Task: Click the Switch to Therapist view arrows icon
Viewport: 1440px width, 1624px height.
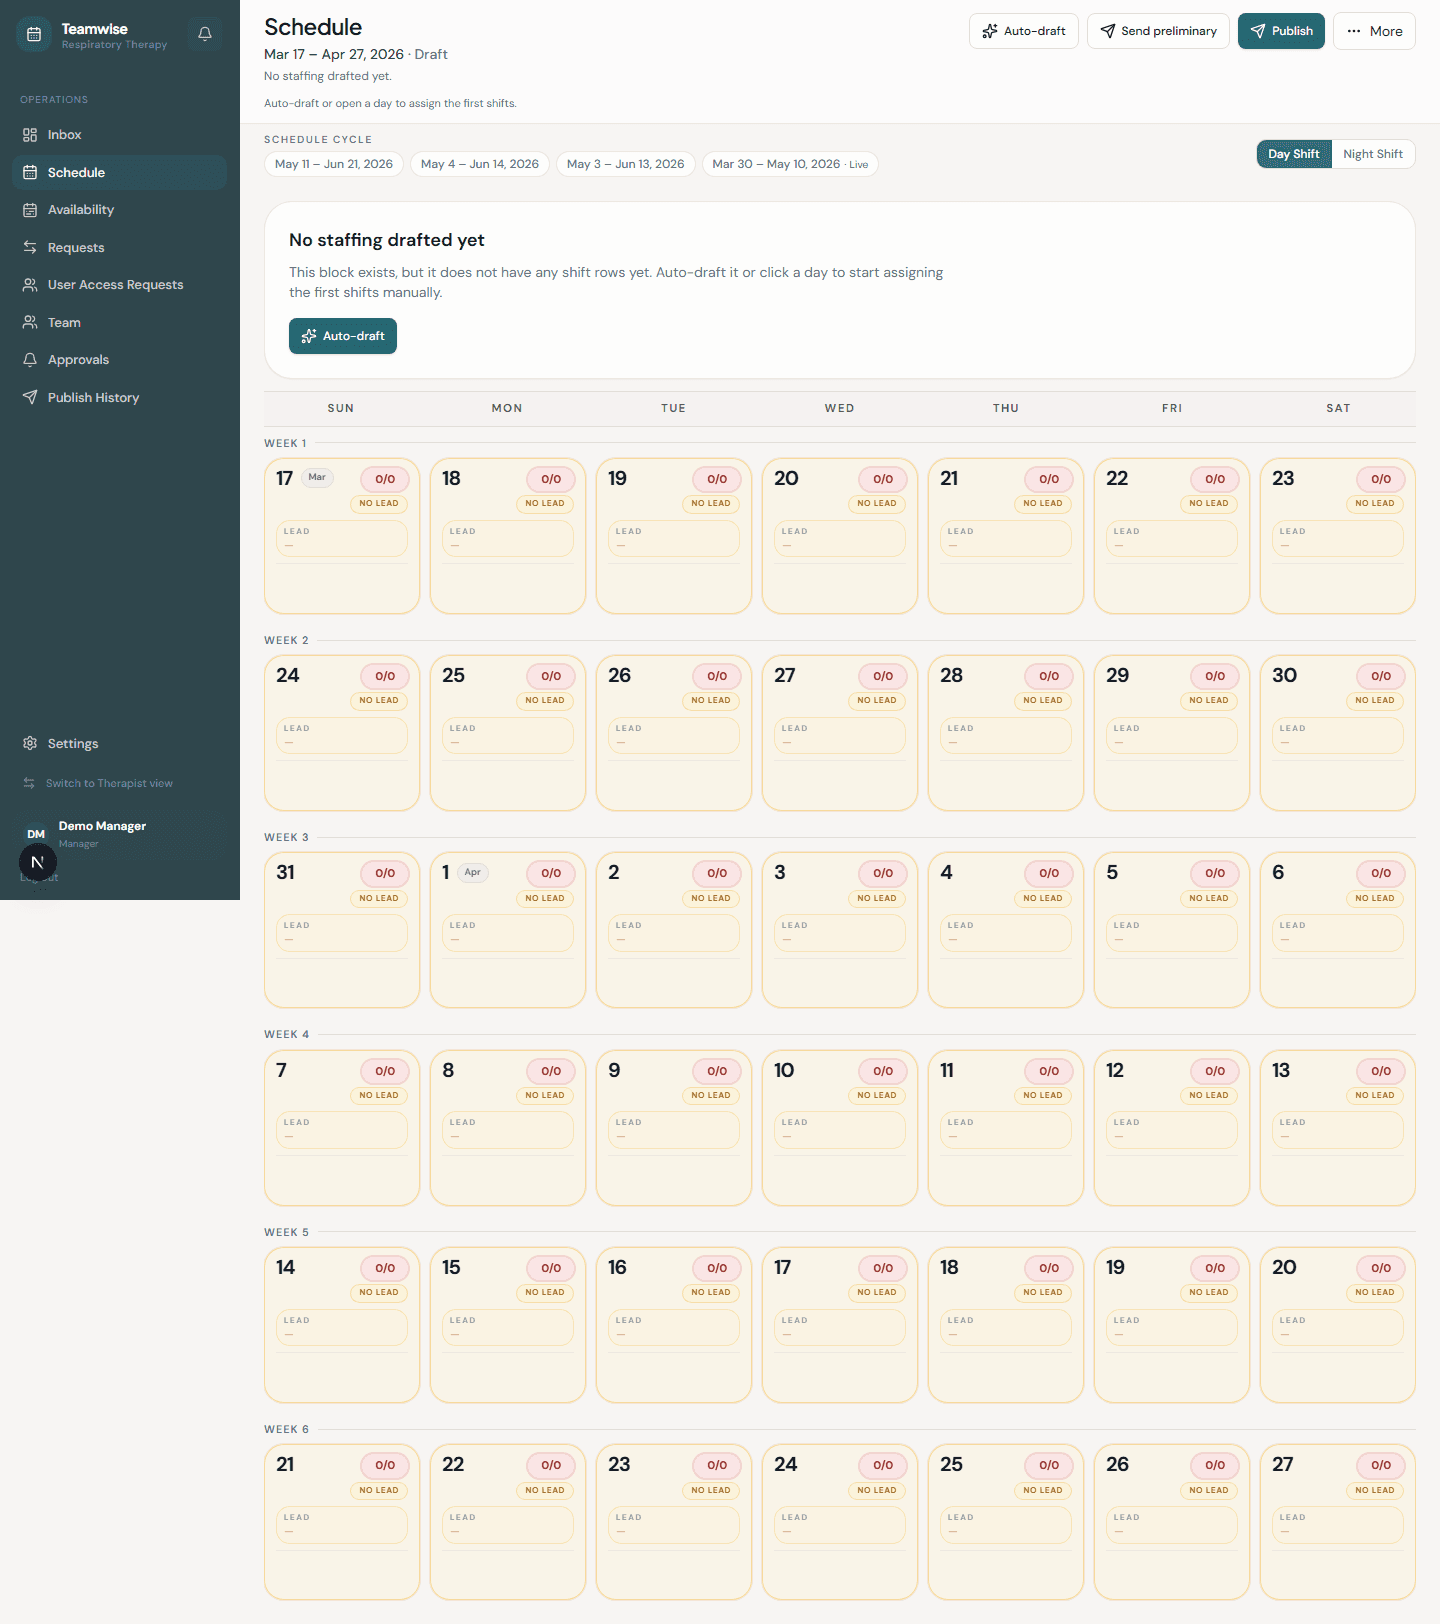Action: click(29, 783)
